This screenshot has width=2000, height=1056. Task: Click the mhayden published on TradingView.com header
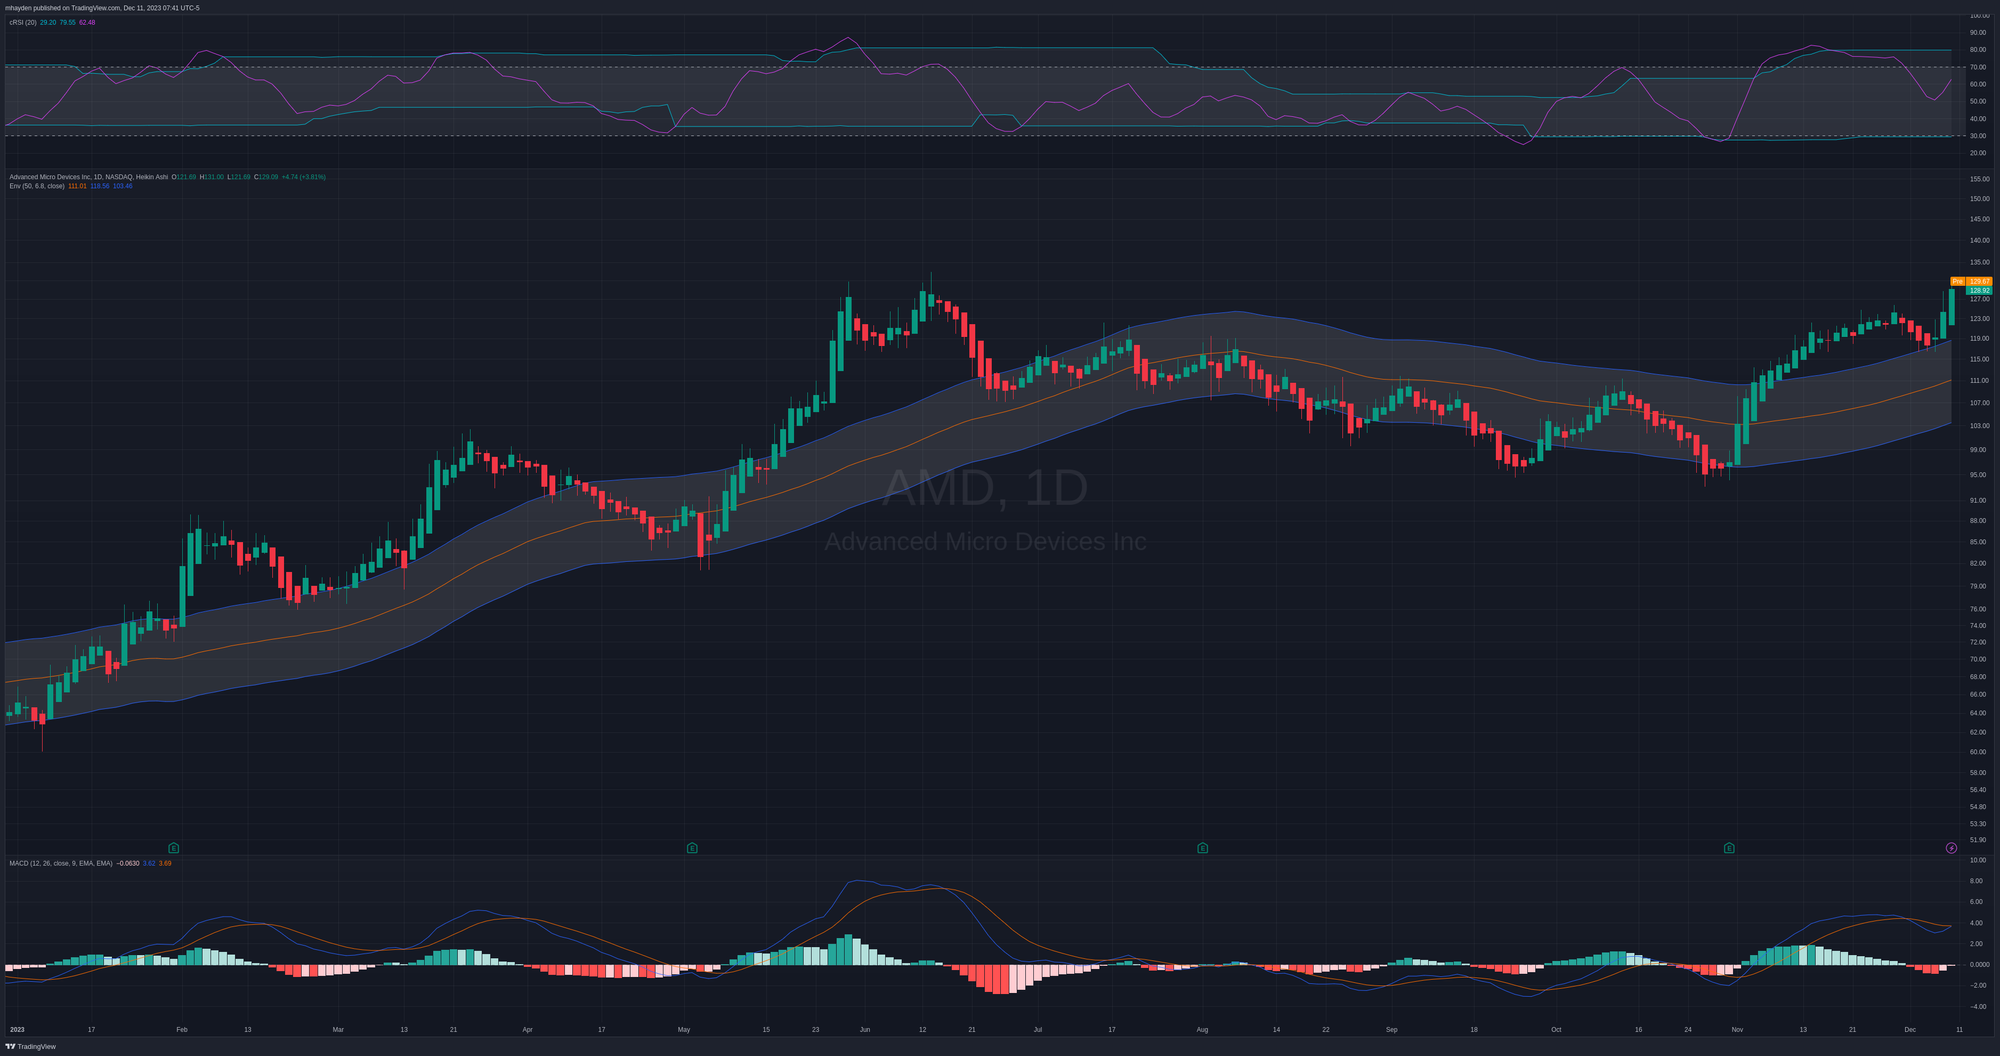click(102, 8)
